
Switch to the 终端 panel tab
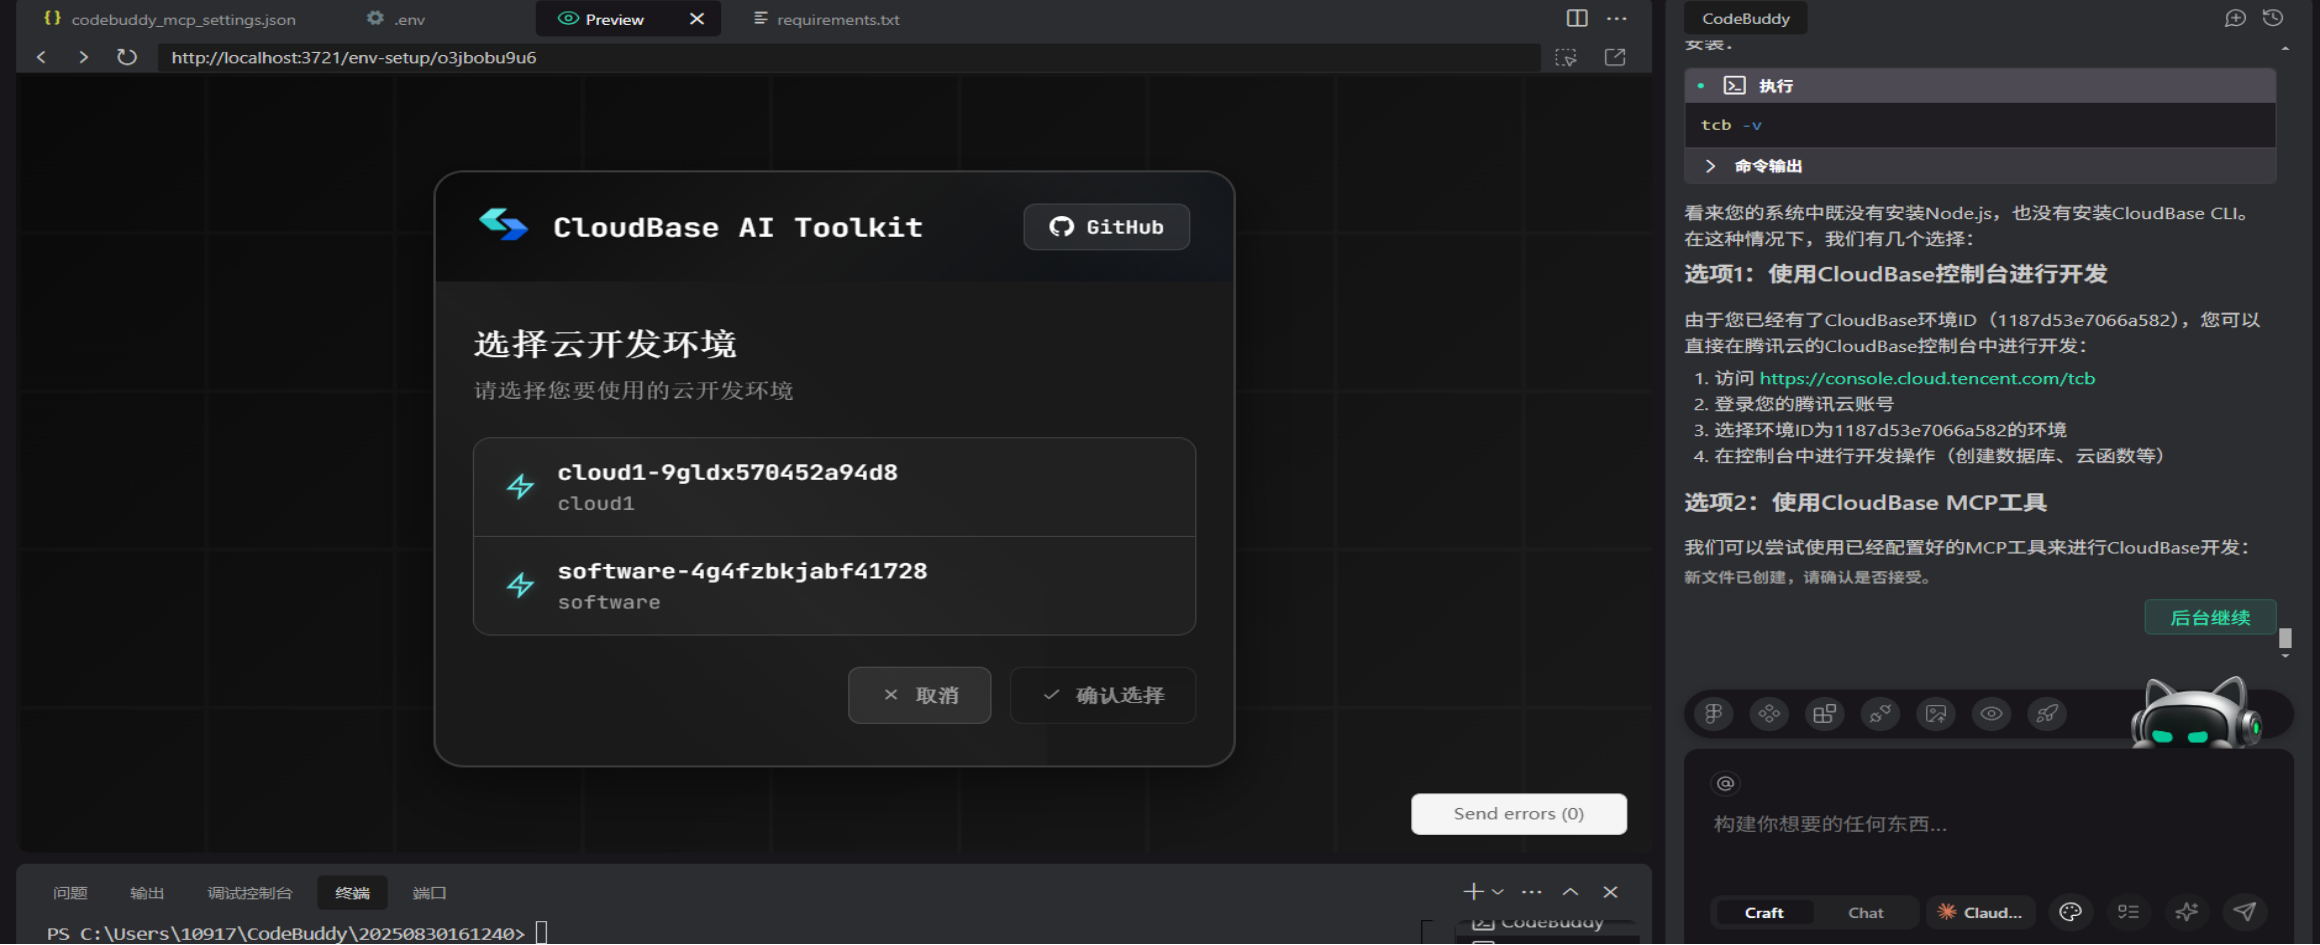coord(352,893)
